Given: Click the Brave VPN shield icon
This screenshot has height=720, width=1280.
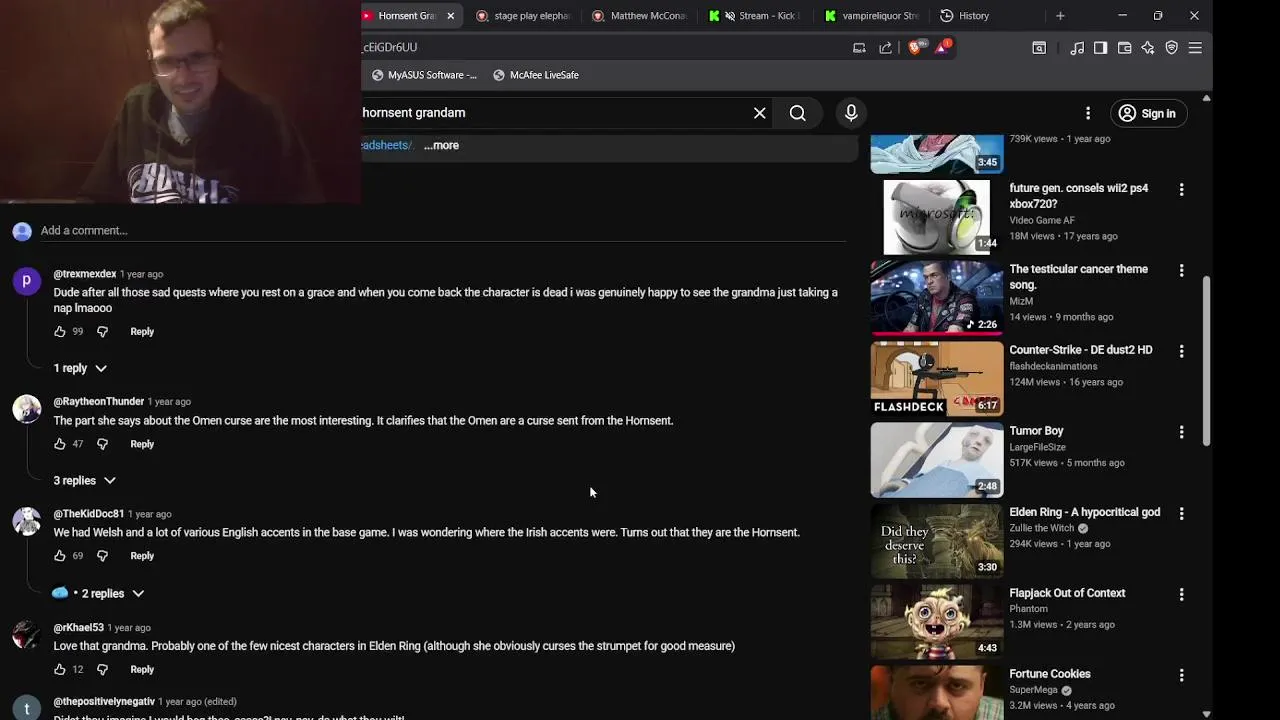Looking at the screenshot, I should click(x=1172, y=47).
